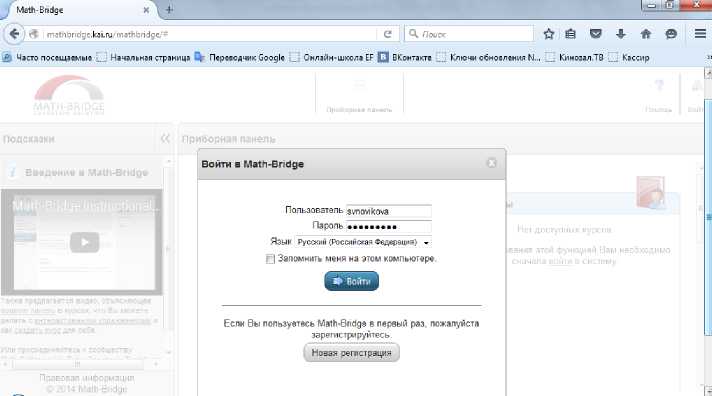712x396 pixels.
Task: Reload the page with refresh icon
Action: pyautogui.click(x=387, y=34)
